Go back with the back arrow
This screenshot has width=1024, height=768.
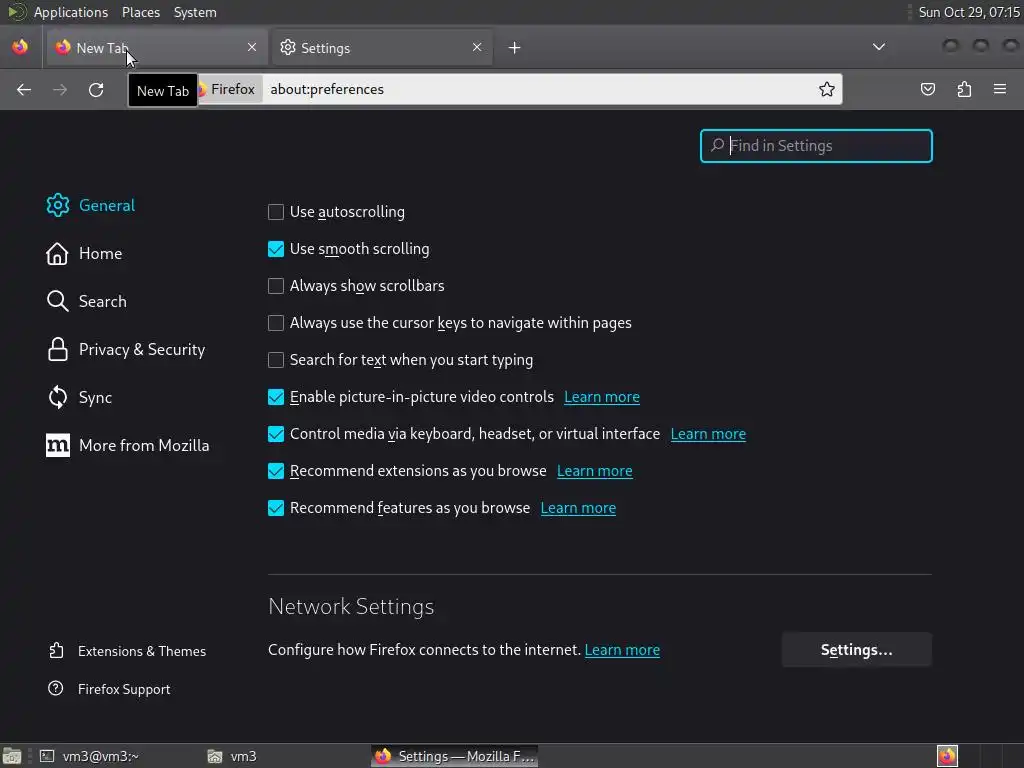[x=24, y=89]
